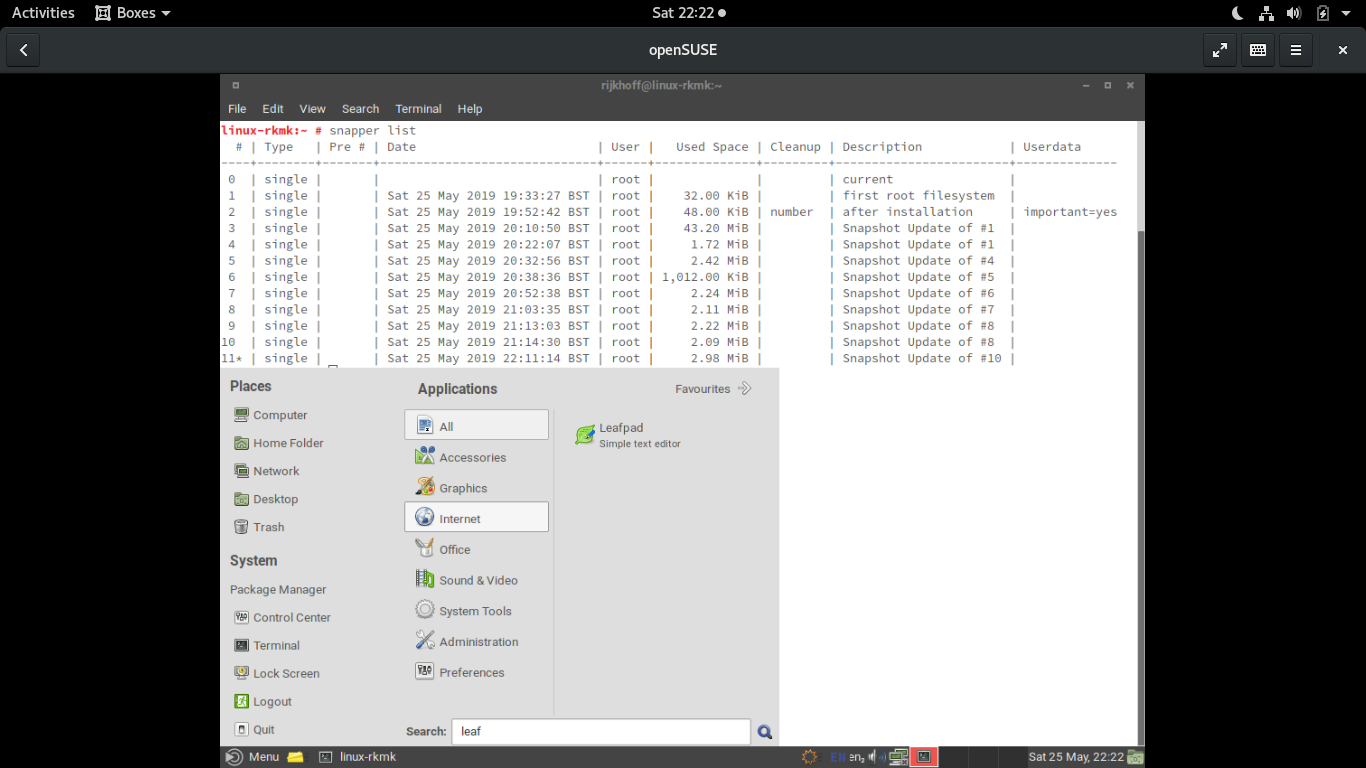Select the System Tools category

(476, 611)
